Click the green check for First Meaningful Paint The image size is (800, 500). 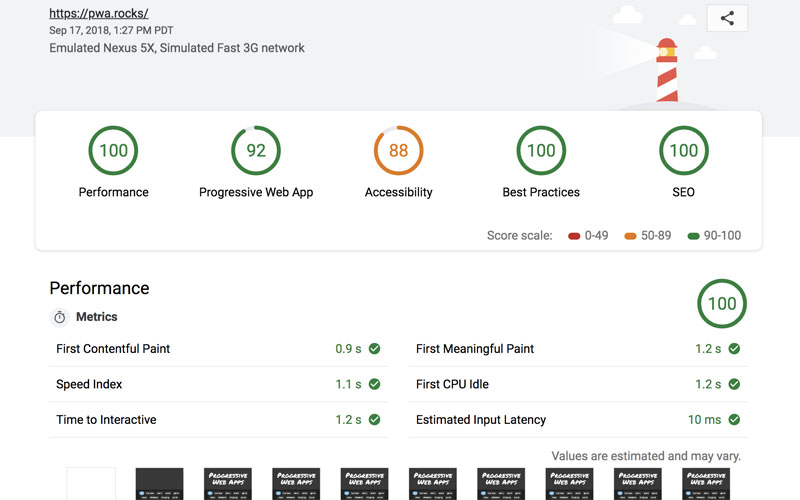point(734,349)
